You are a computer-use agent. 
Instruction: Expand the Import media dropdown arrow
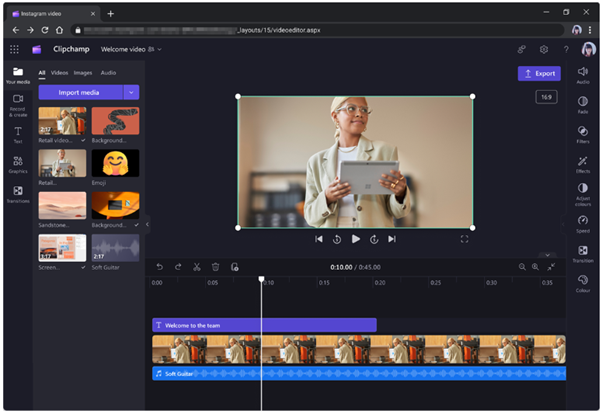point(131,92)
